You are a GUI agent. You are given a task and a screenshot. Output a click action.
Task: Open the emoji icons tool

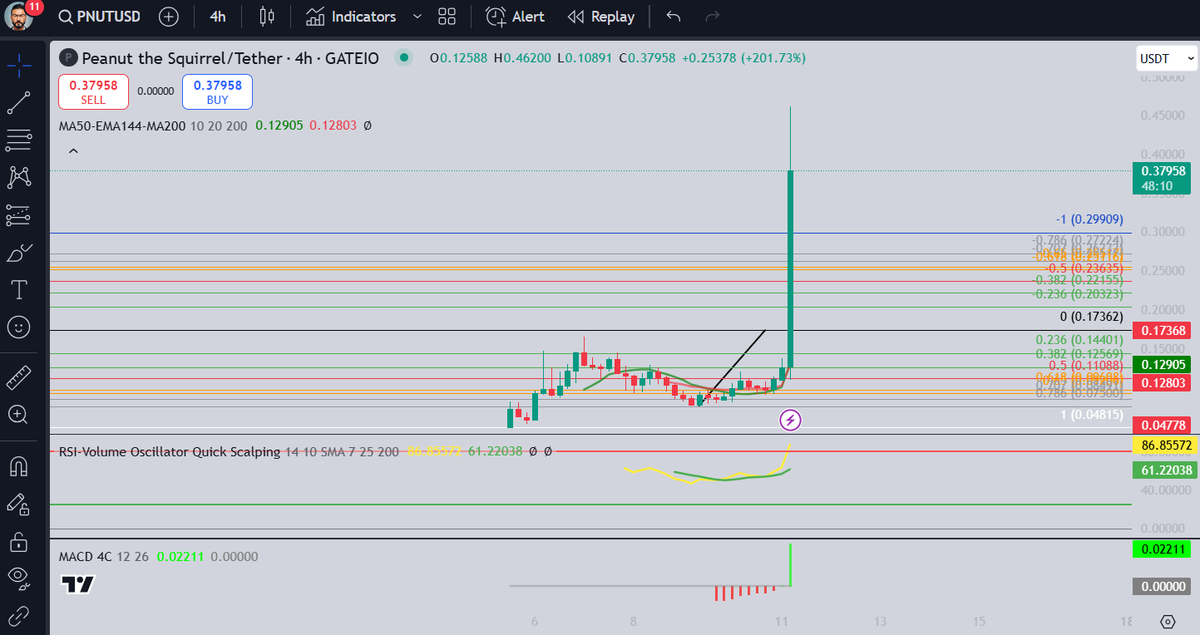(x=20, y=327)
